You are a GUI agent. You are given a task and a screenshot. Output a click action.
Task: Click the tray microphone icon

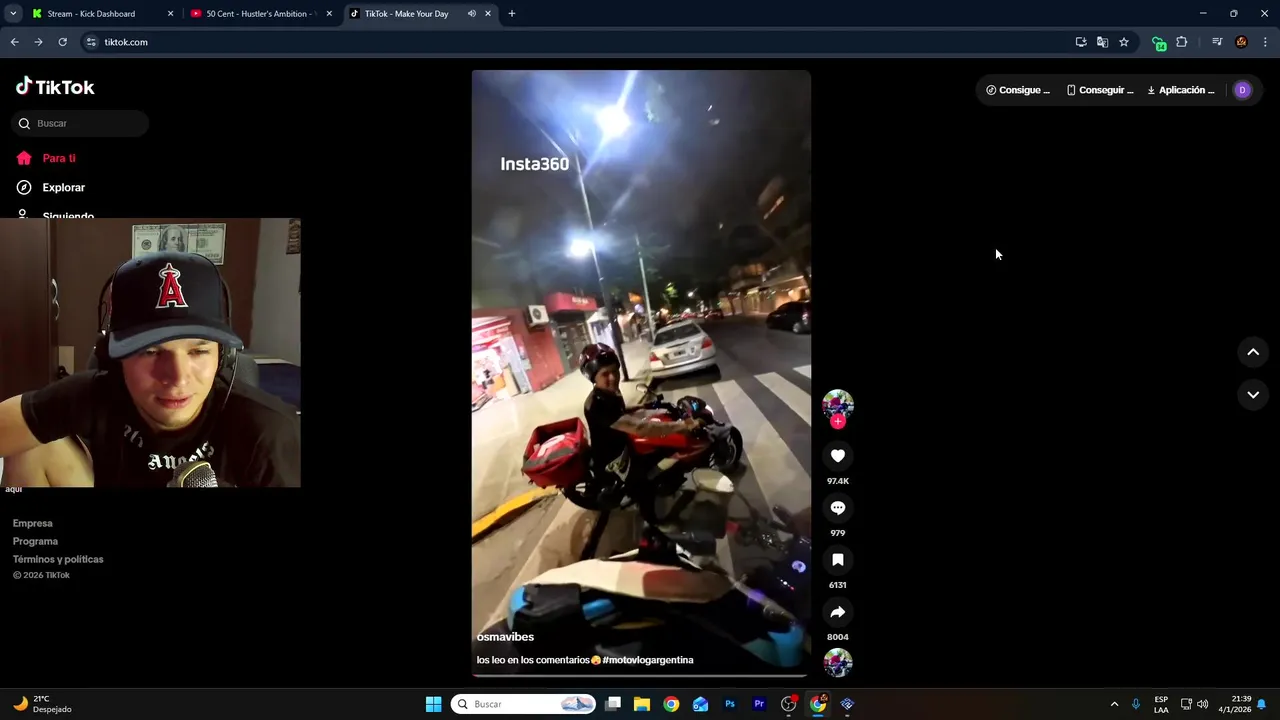pyautogui.click(x=1136, y=704)
